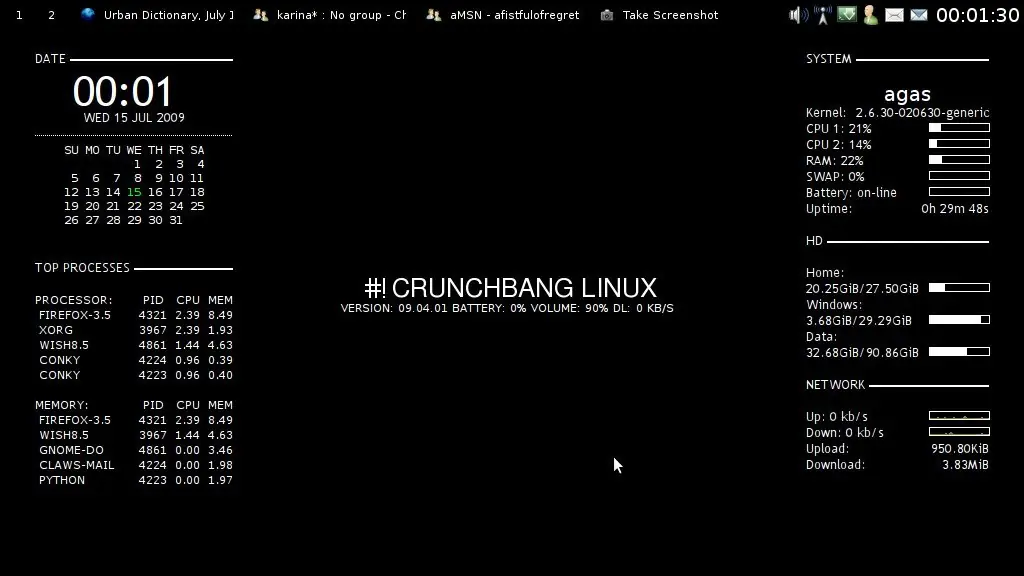Focus the karina* No group chat window
1024x576 pixels.
(x=330, y=15)
